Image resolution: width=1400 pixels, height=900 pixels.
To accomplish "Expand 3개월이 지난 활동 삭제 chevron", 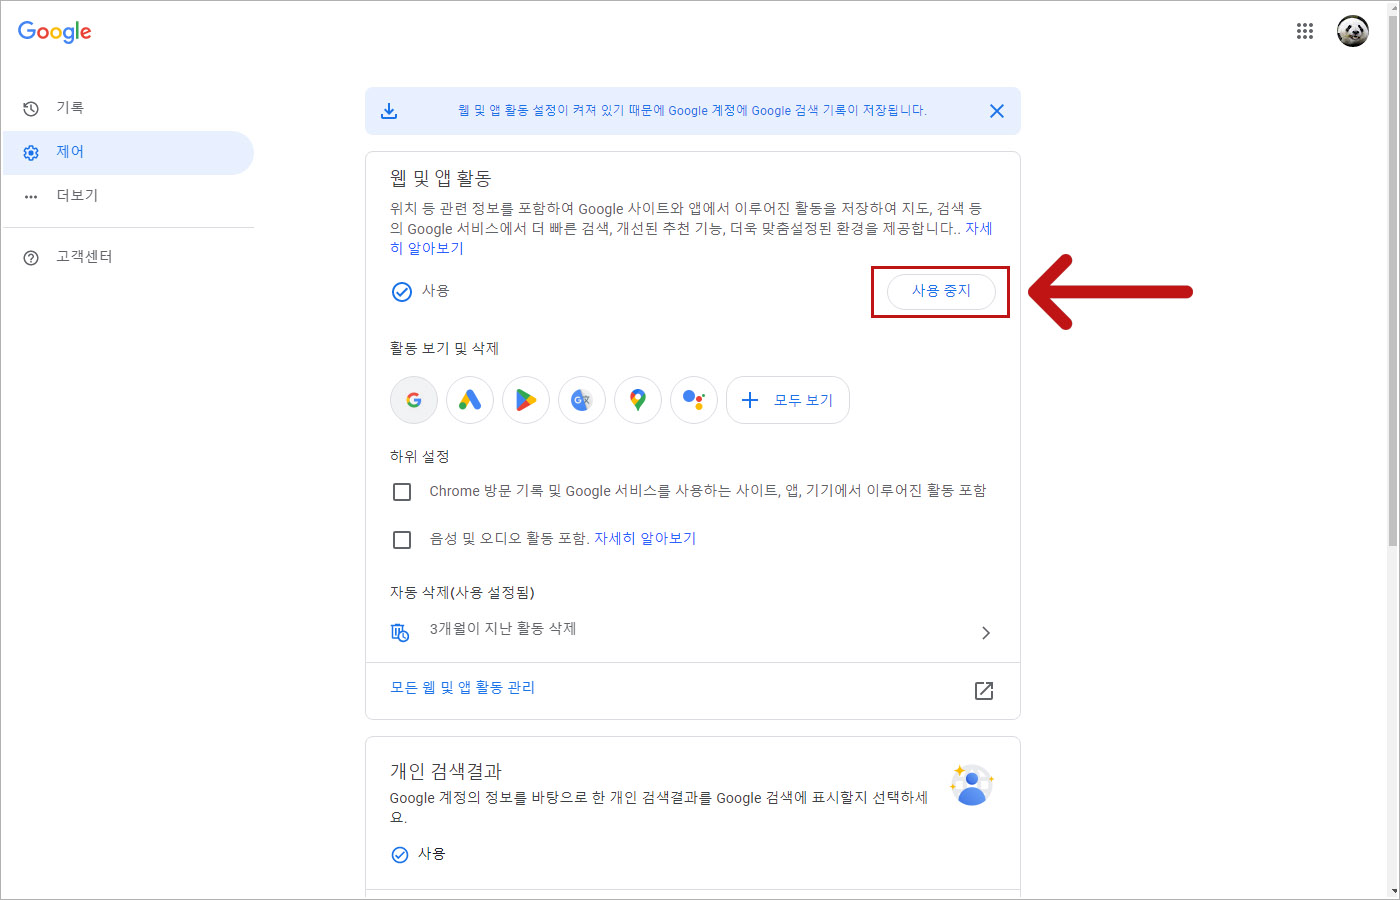I will 986,633.
